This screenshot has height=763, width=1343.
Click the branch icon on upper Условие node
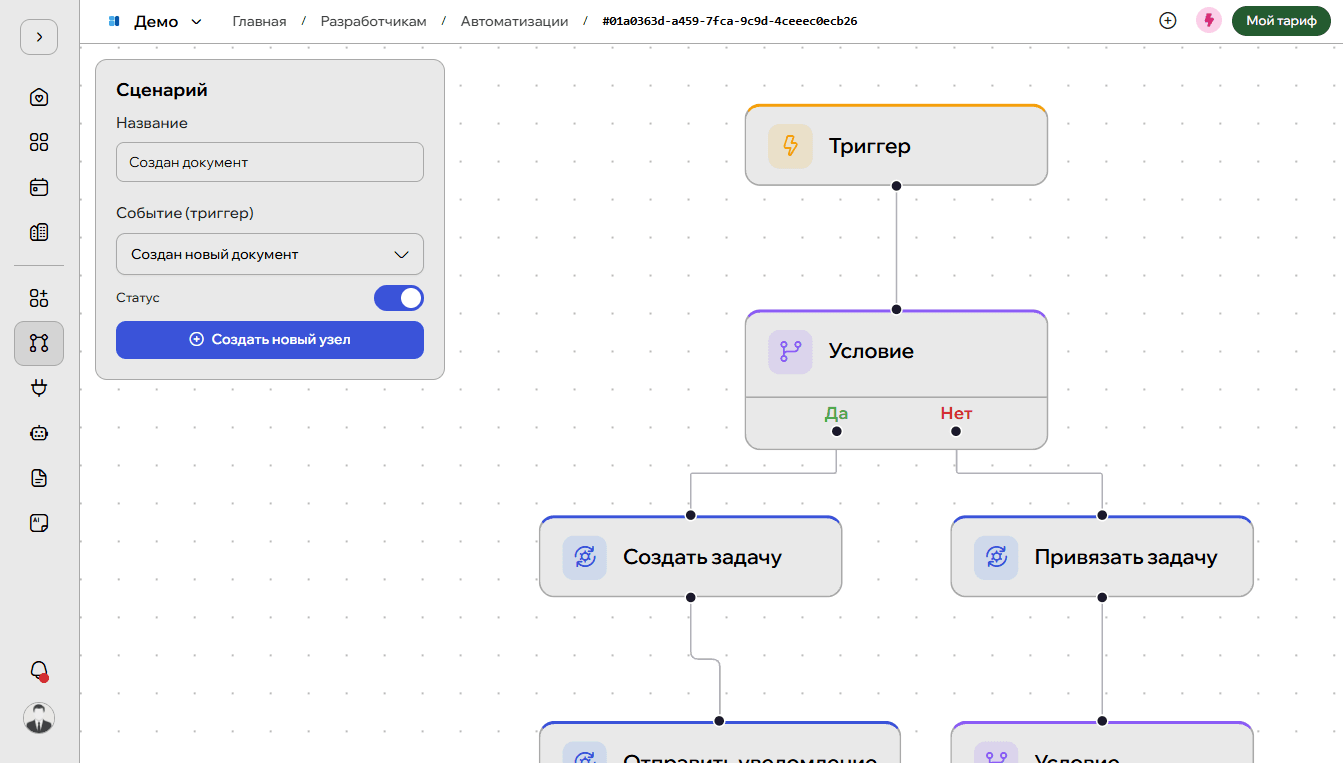click(790, 352)
